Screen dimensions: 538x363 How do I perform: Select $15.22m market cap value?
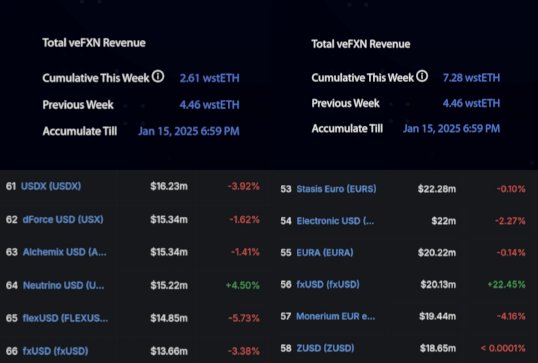tap(169, 285)
